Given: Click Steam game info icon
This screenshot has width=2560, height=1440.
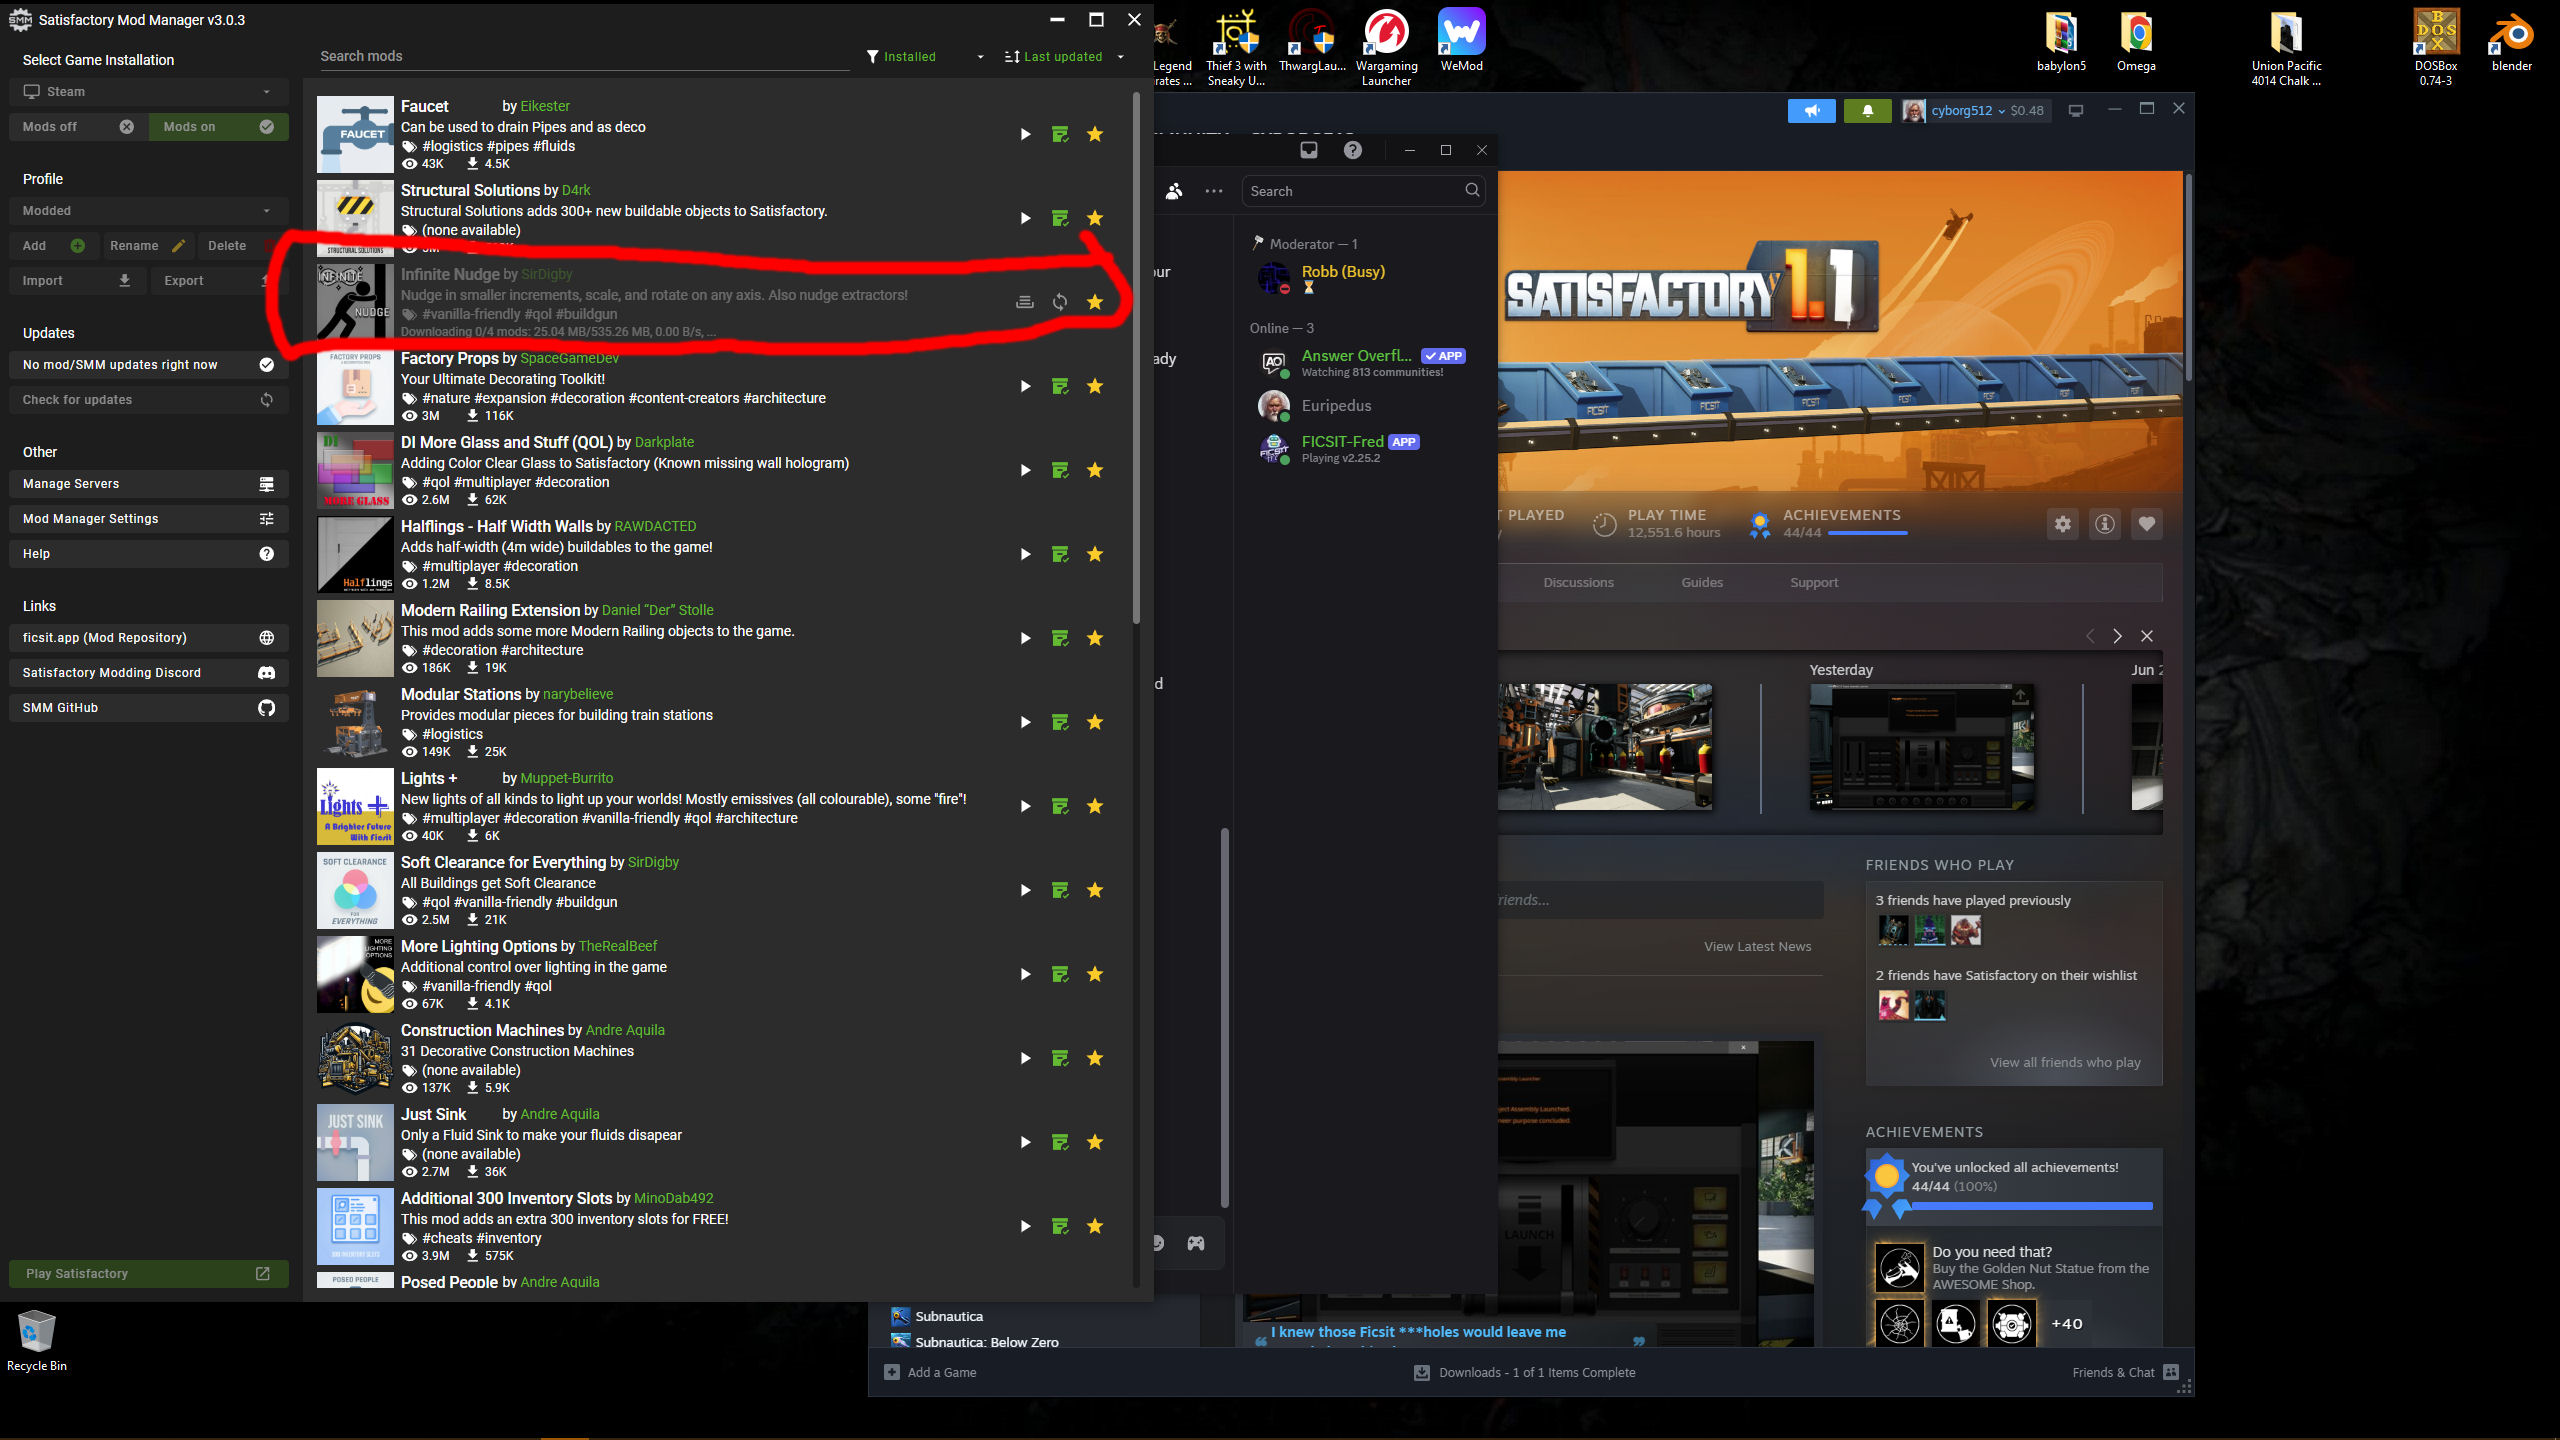Looking at the screenshot, I should [x=2105, y=524].
